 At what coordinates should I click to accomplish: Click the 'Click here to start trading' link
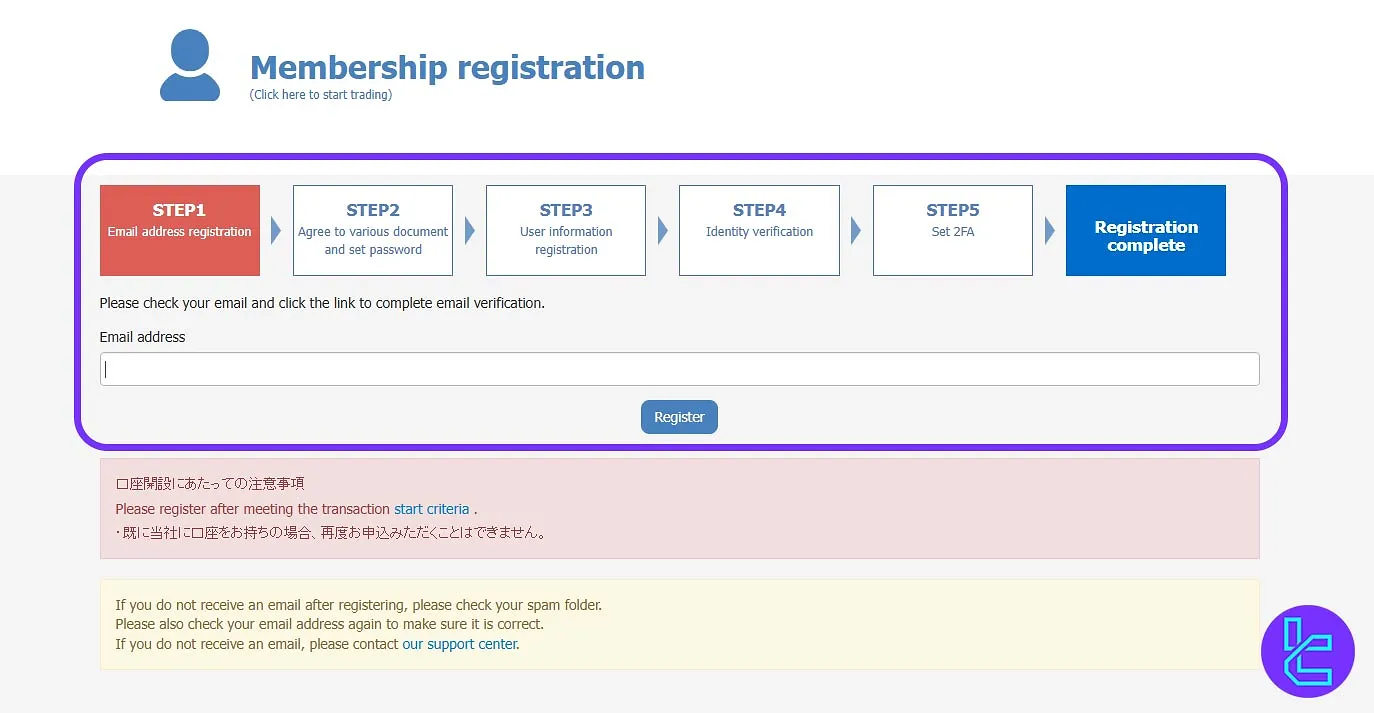click(x=321, y=95)
